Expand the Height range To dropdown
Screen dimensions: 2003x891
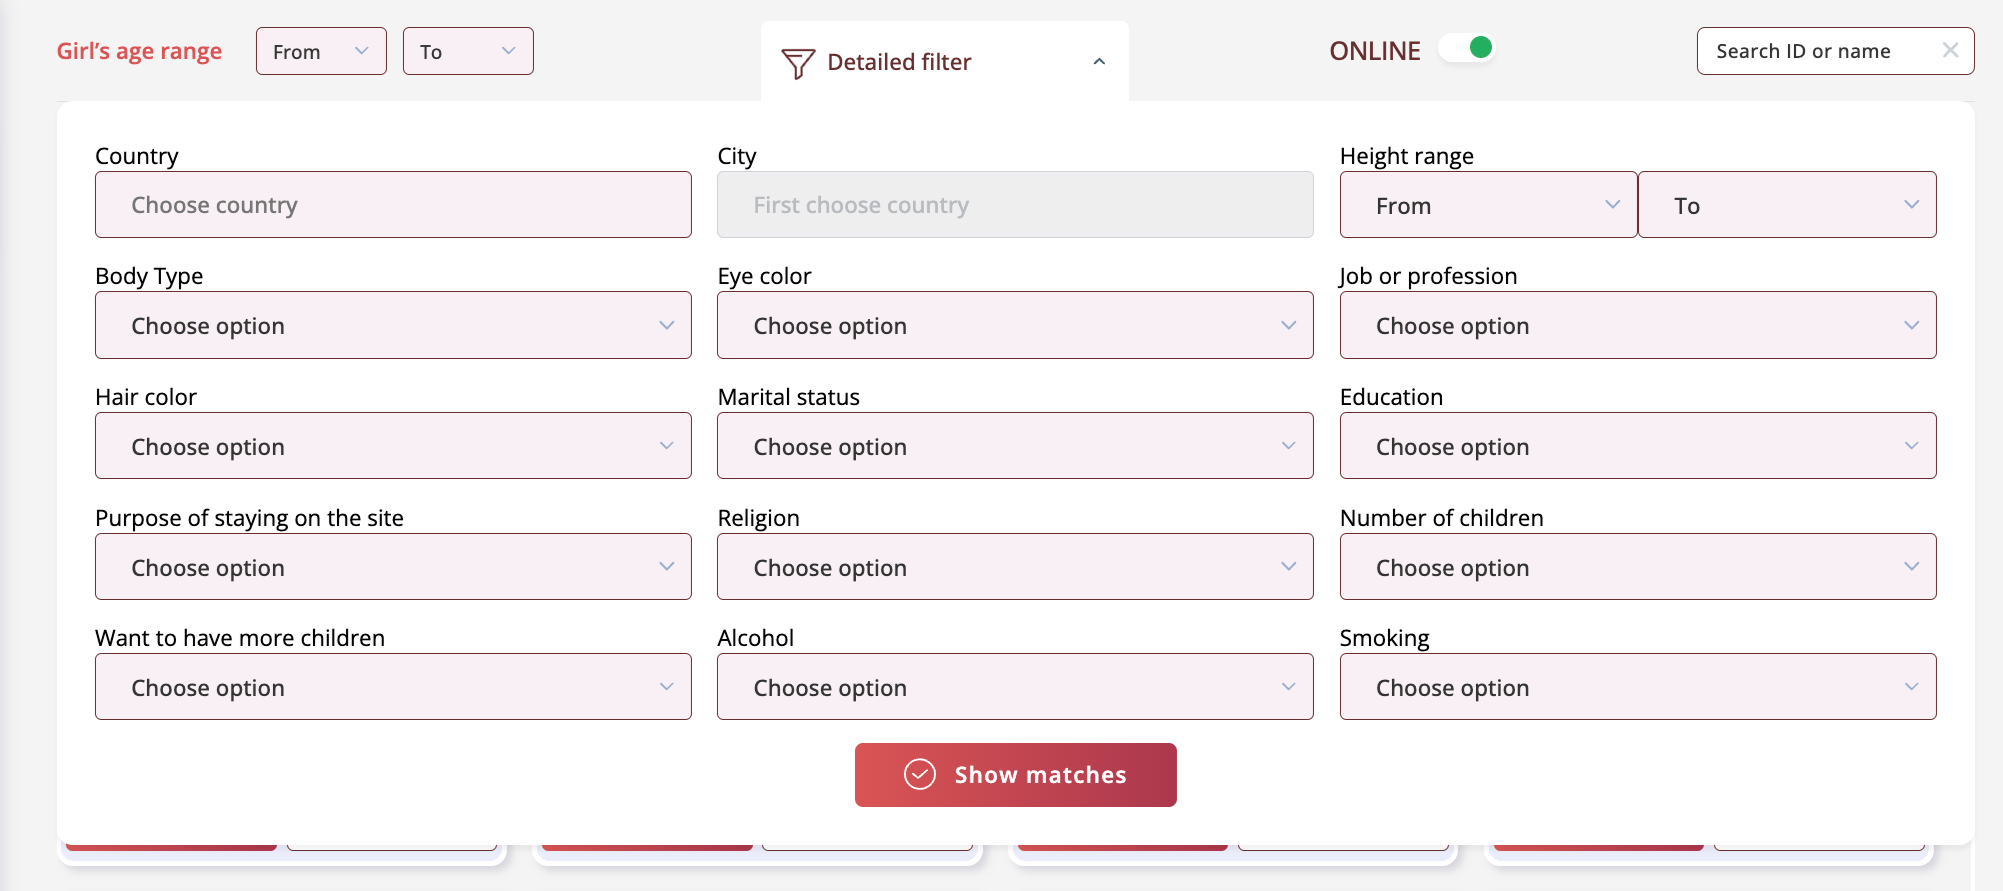point(1786,205)
